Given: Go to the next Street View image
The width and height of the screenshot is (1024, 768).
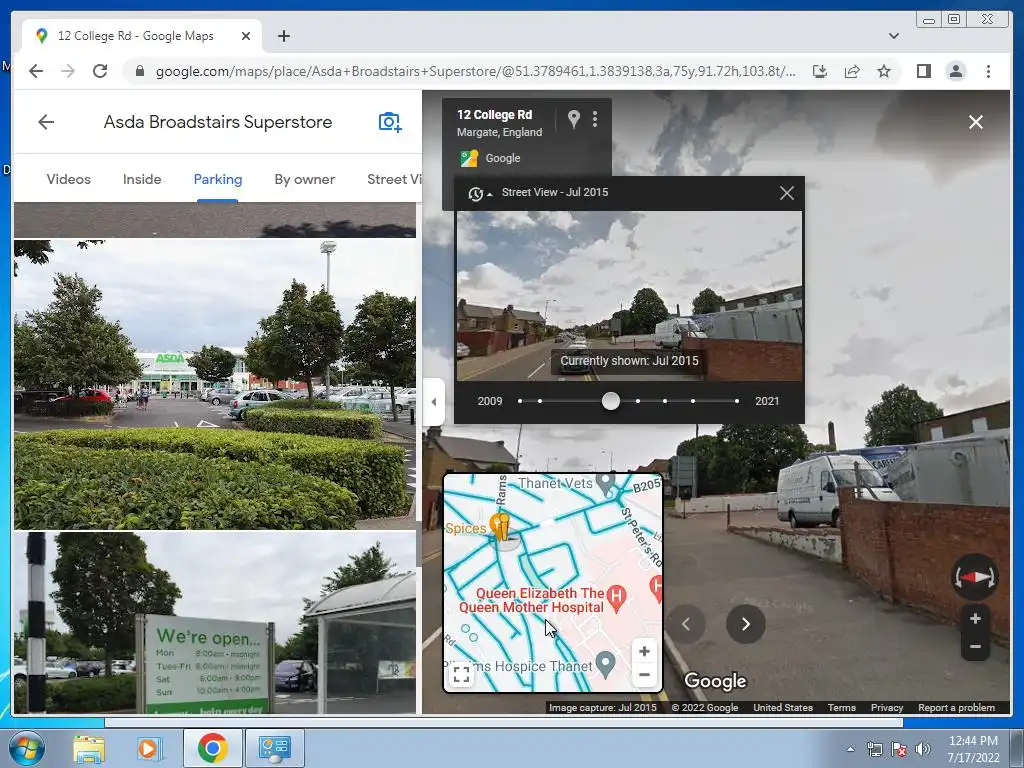Looking at the screenshot, I should [745, 624].
